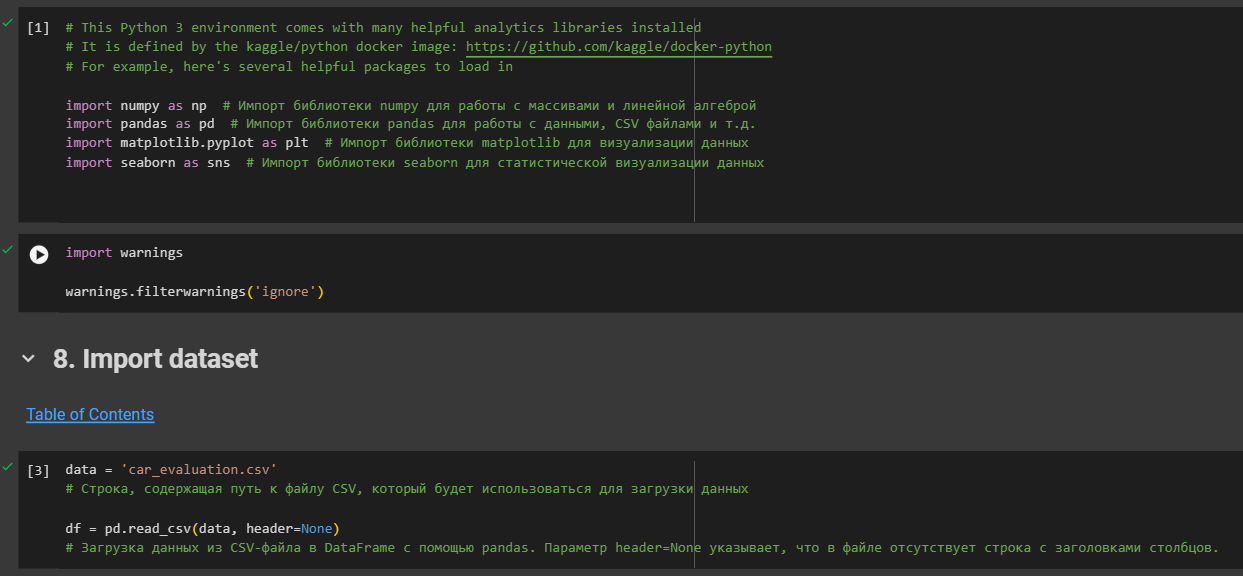
Task: Open the Table of Contents link
Action: (x=90, y=414)
